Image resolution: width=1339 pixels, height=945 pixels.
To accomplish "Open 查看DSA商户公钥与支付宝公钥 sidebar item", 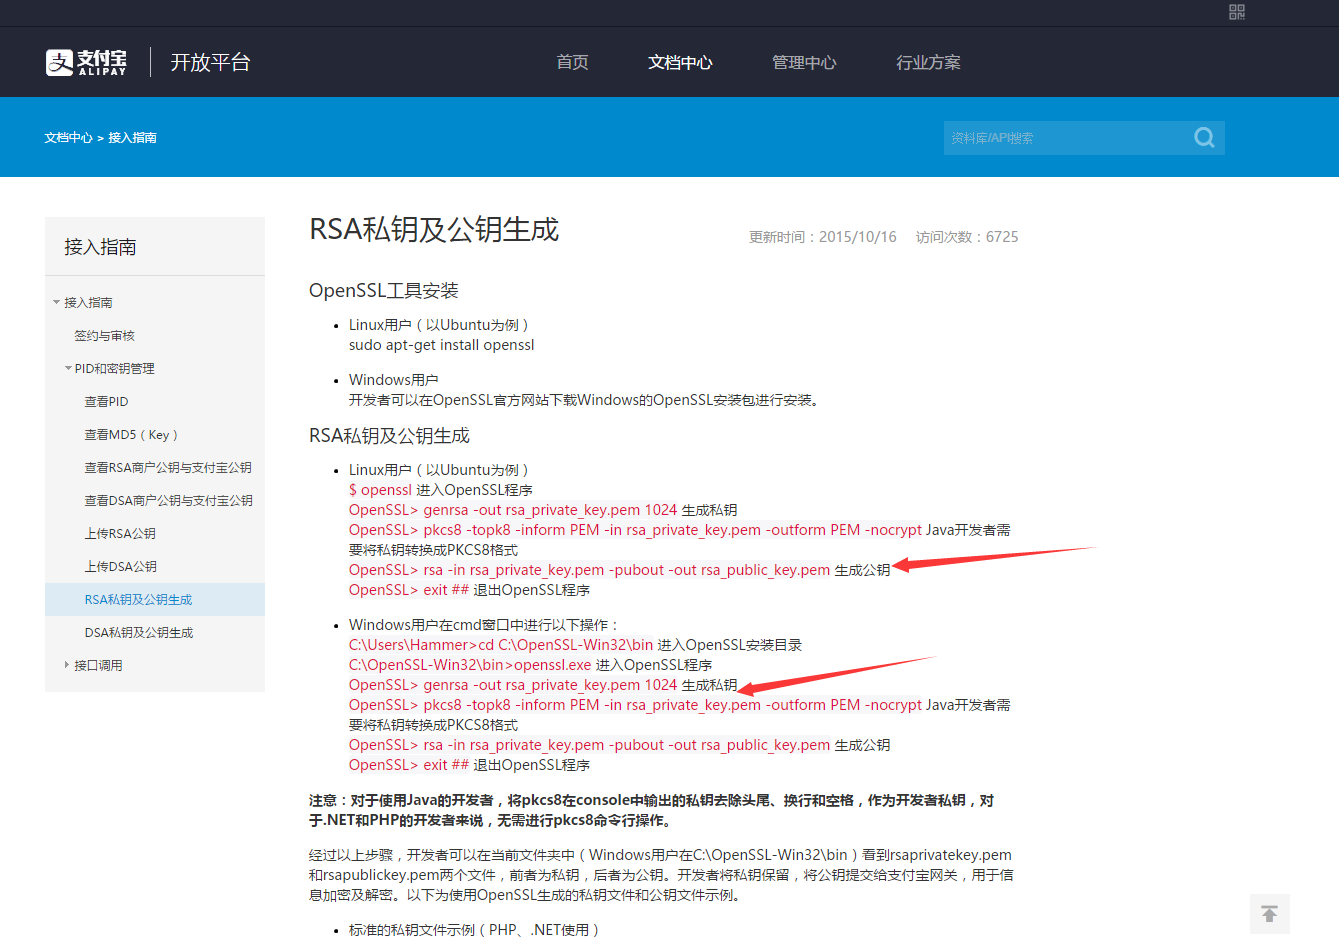I will tap(168, 500).
